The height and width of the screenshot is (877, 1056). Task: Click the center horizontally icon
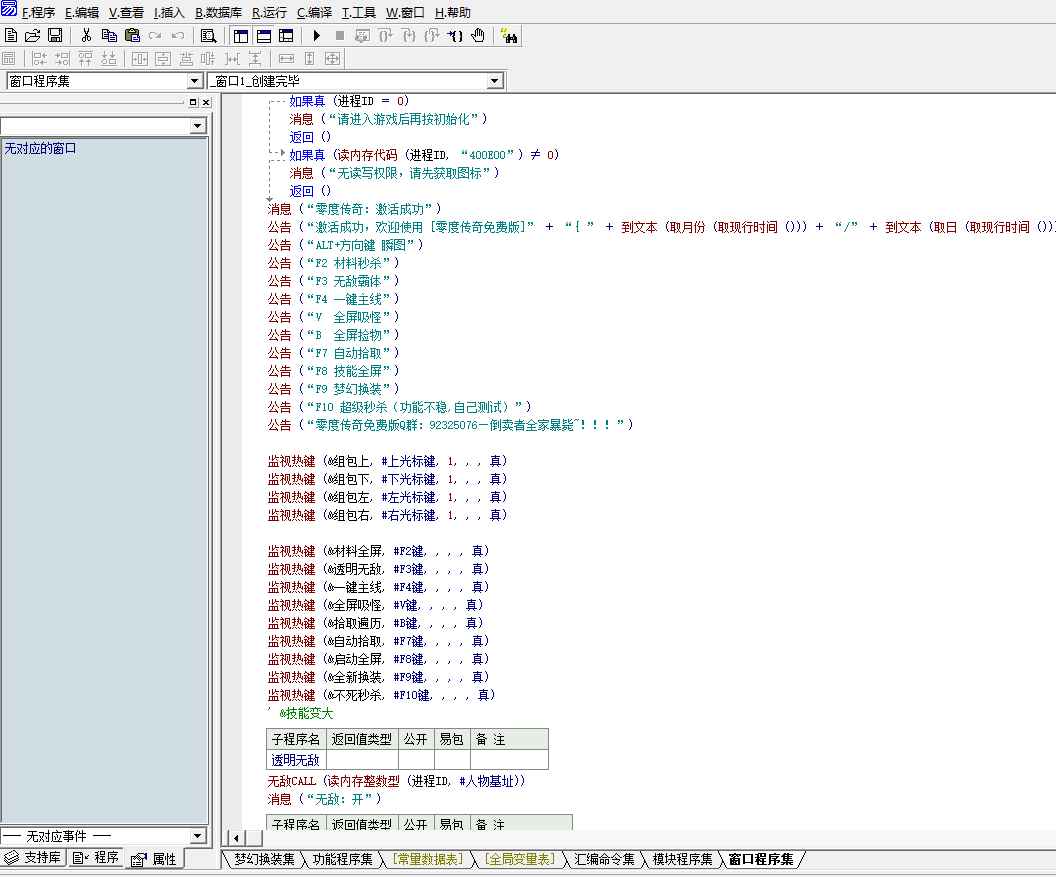click(140, 59)
